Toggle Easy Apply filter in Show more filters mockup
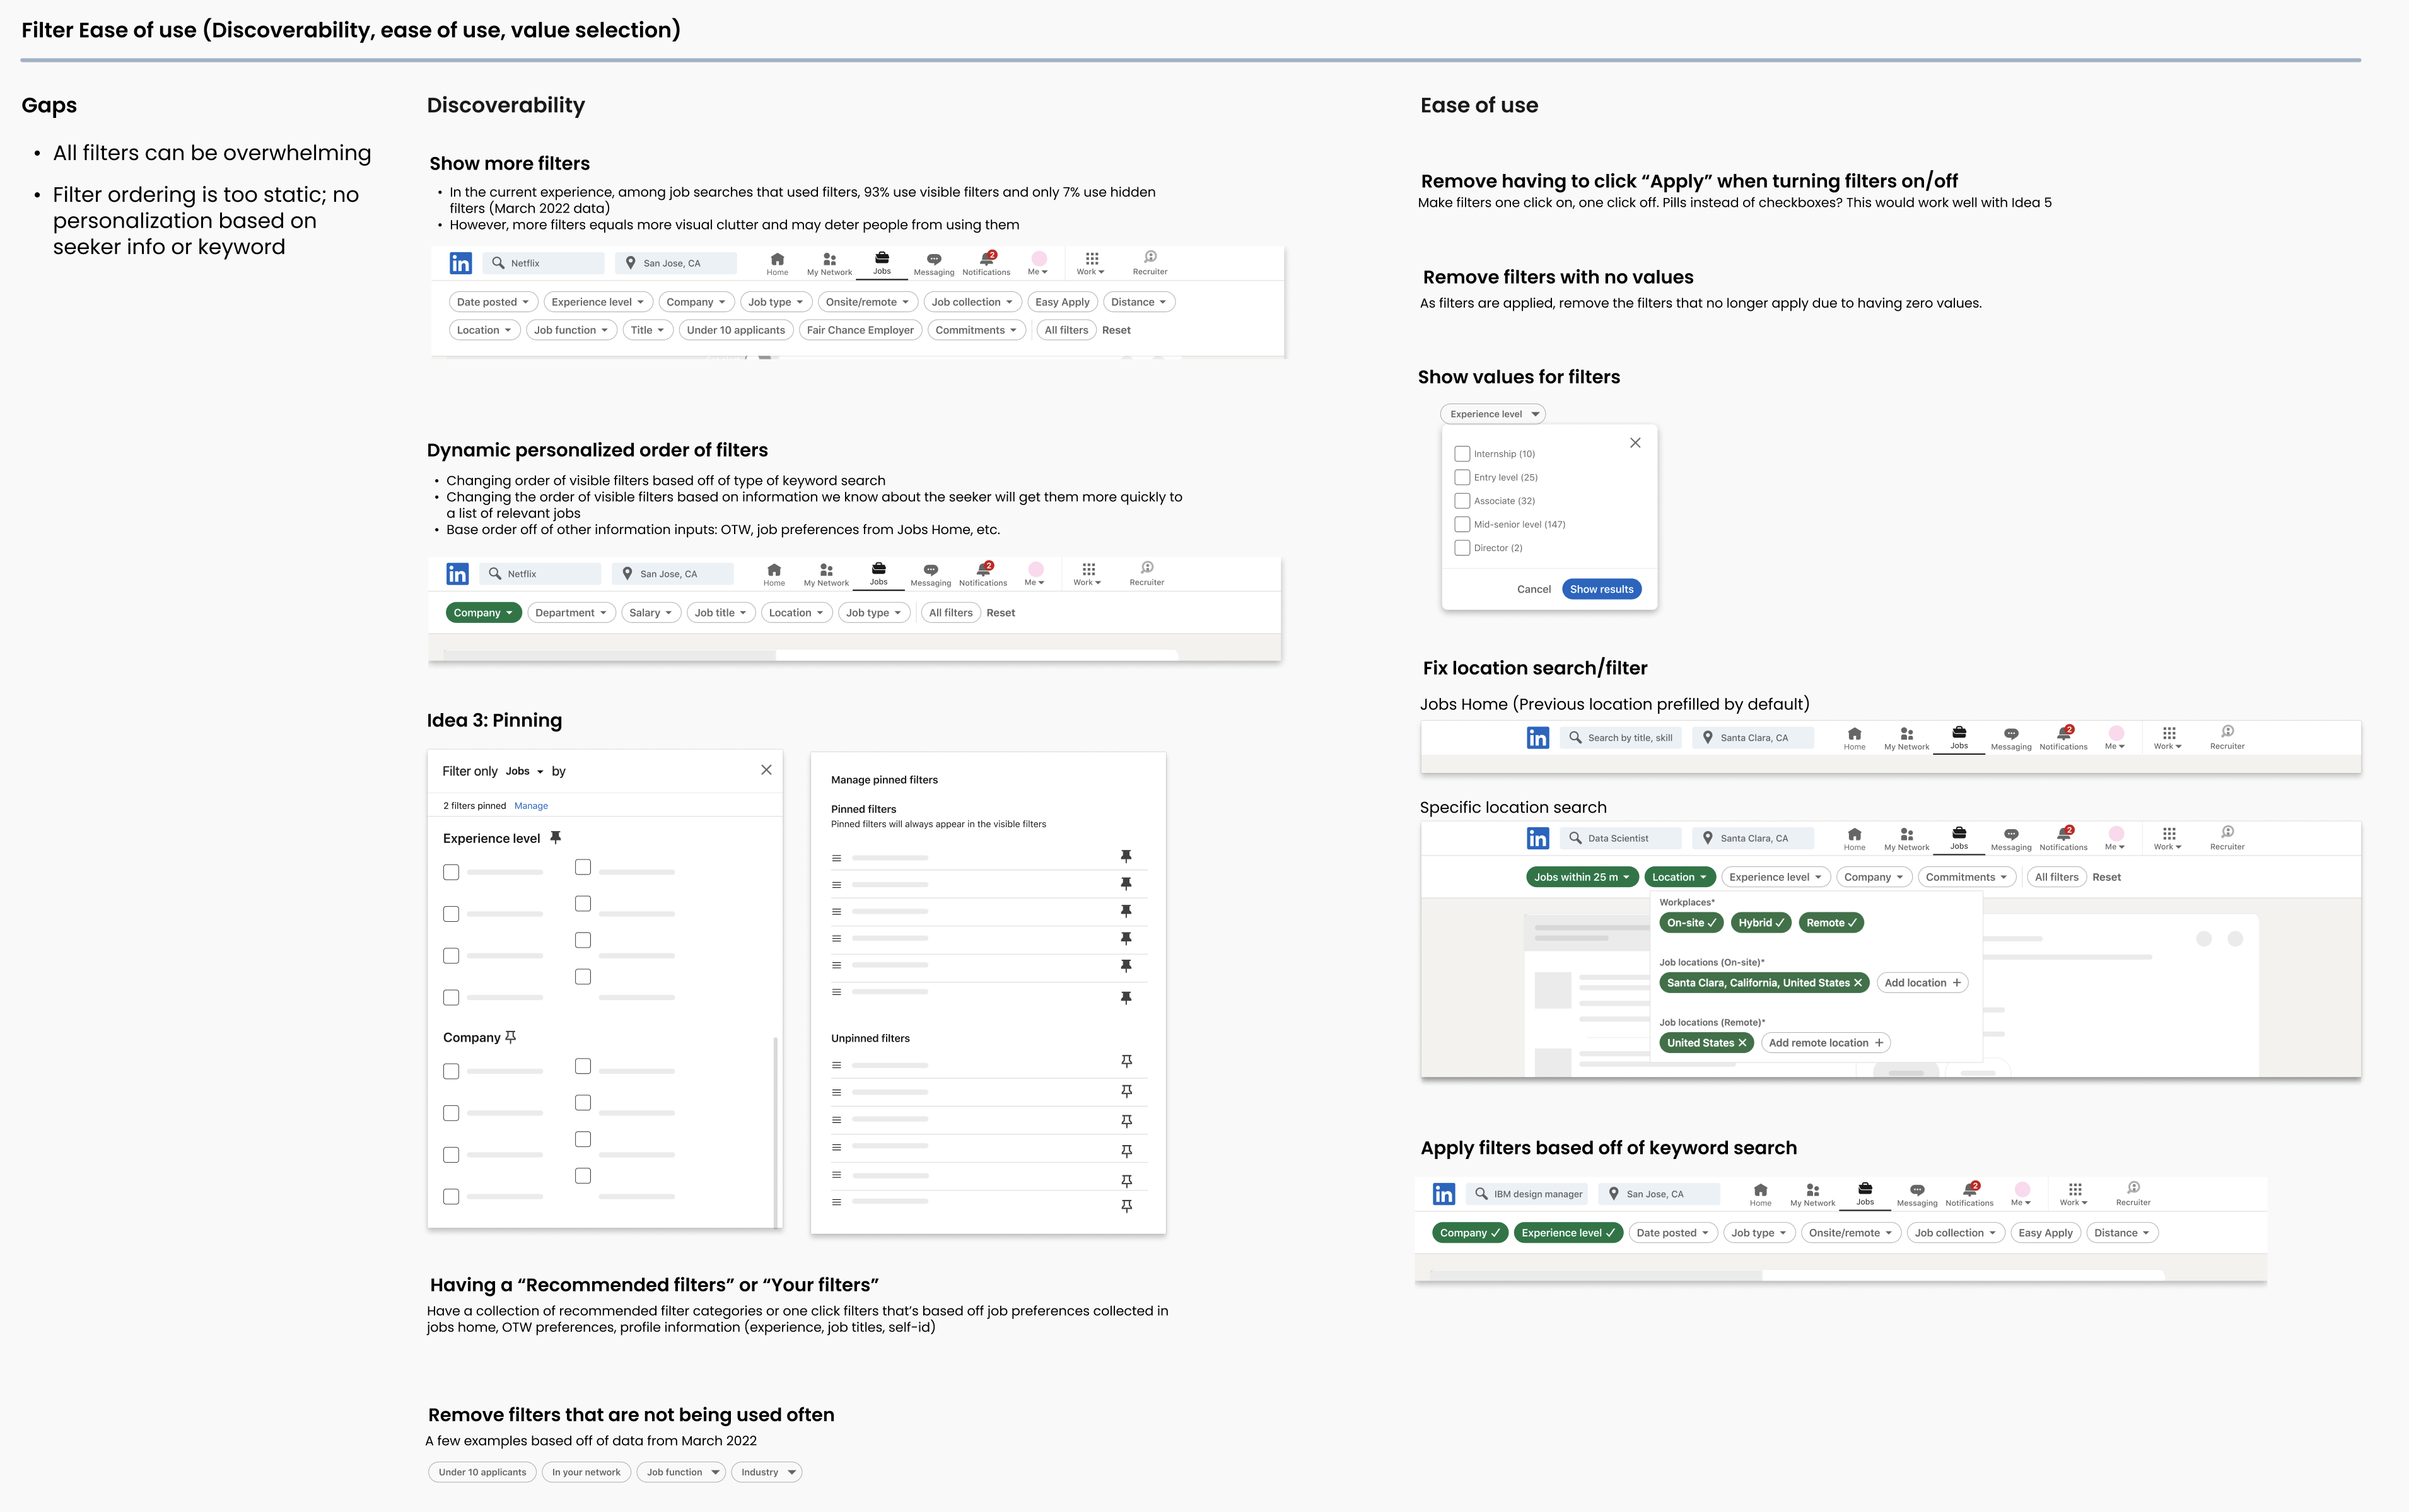 point(1062,302)
